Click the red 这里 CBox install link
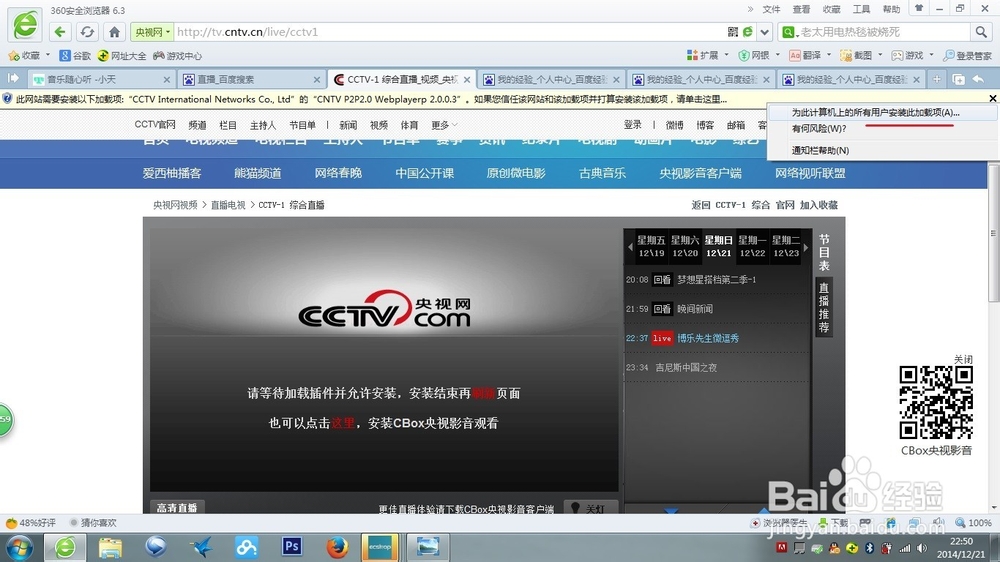Screen dimensions: 1000x562 pos(342,423)
